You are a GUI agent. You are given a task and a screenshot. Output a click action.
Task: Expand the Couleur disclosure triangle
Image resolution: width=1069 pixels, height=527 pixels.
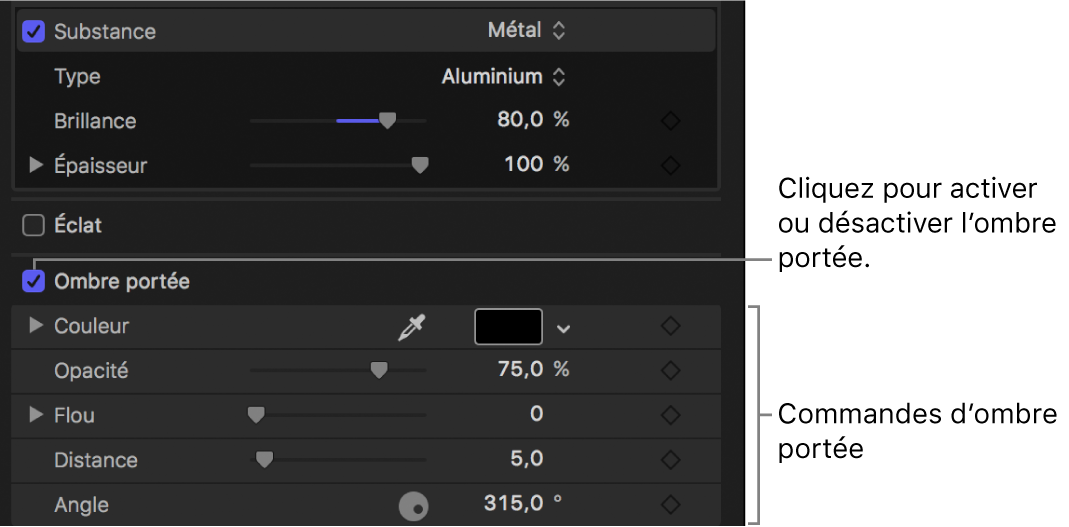tap(36, 326)
